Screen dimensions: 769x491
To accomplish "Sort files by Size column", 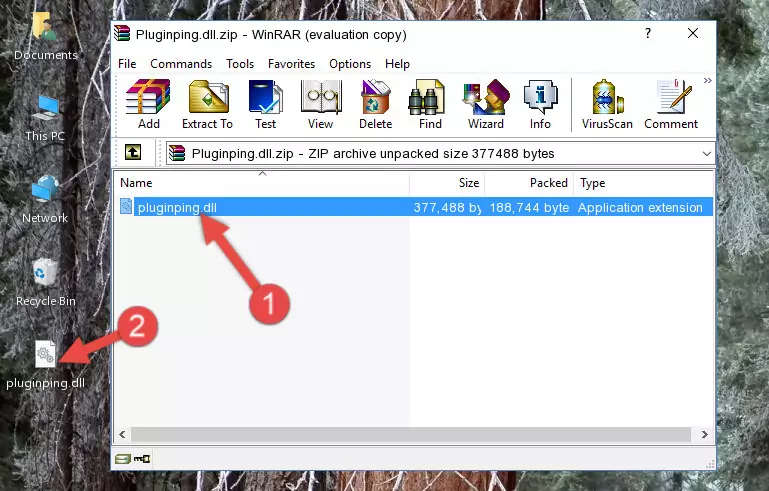I will [x=447, y=183].
